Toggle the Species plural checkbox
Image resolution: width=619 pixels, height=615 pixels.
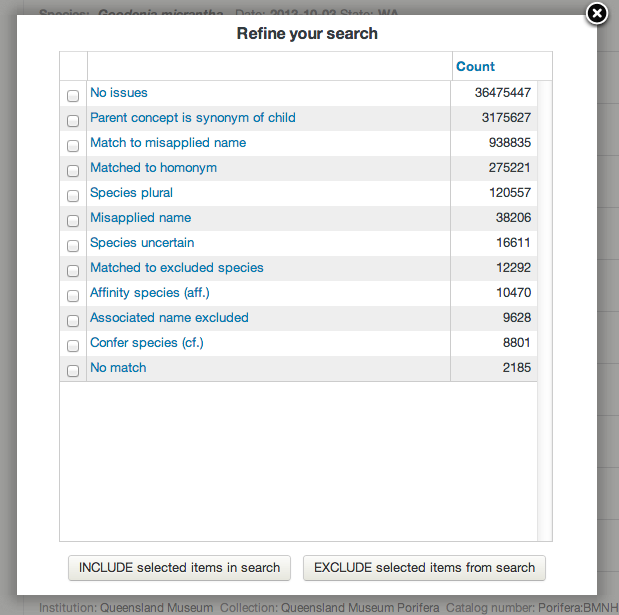73,196
